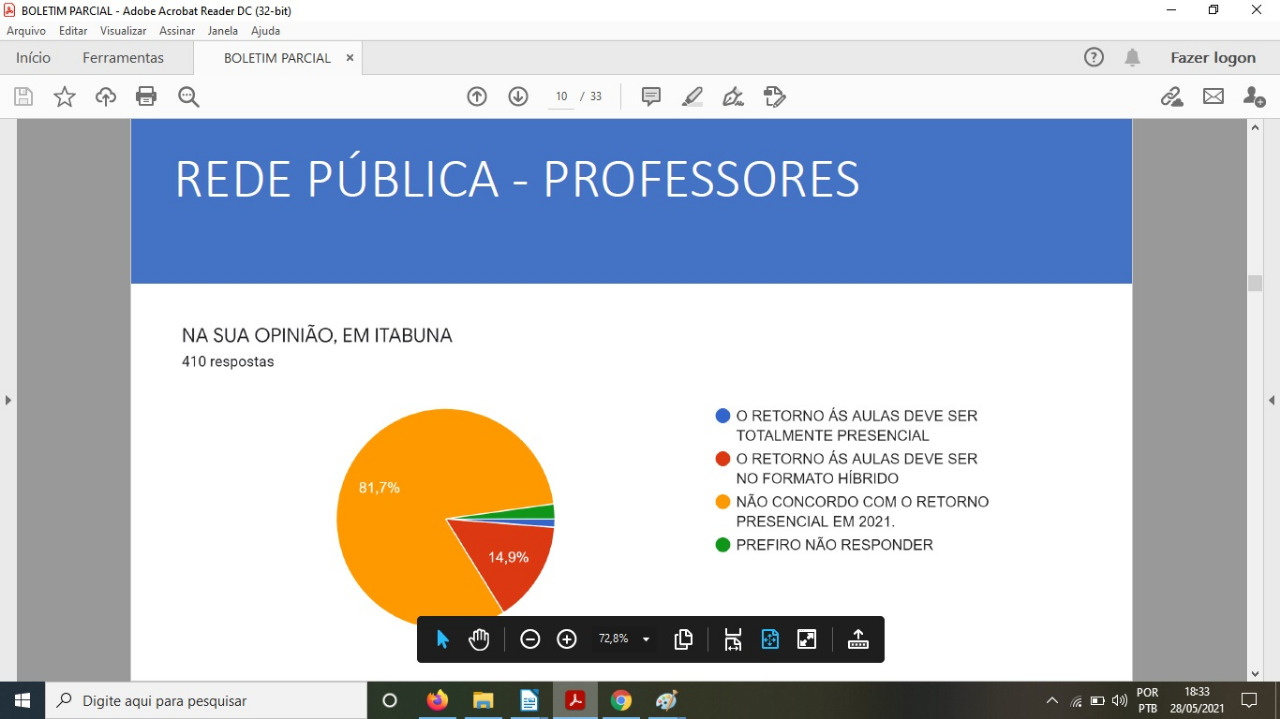The image size is (1280, 719).
Task: Activate the hand pan tool
Action: [479, 640]
